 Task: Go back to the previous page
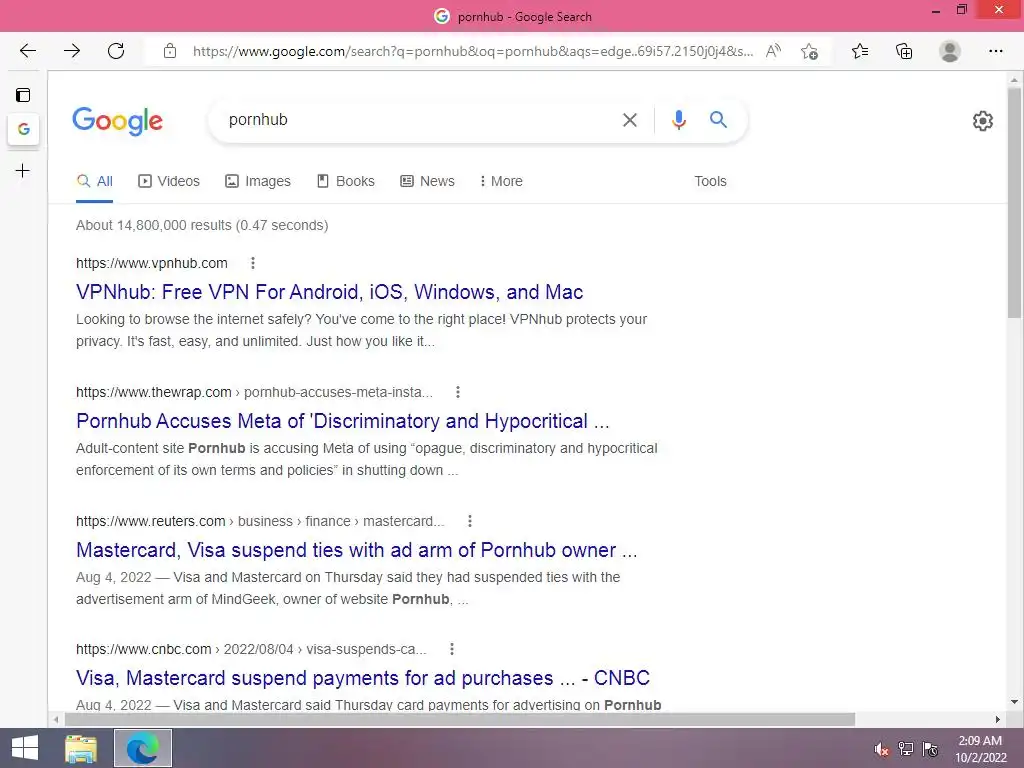(27, 51)
